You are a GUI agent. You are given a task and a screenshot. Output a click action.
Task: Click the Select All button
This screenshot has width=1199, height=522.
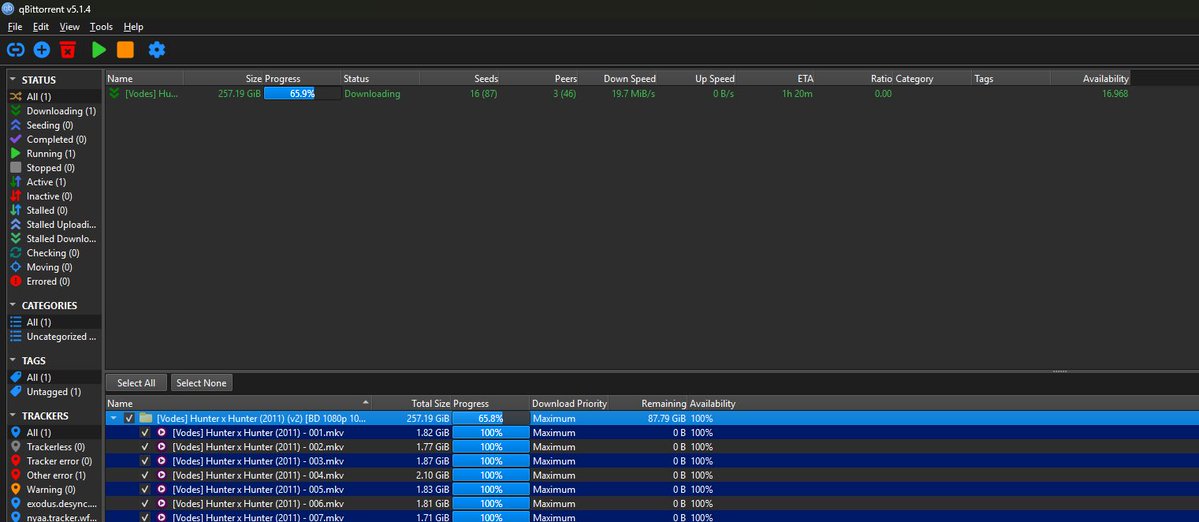tap(136, 383)
